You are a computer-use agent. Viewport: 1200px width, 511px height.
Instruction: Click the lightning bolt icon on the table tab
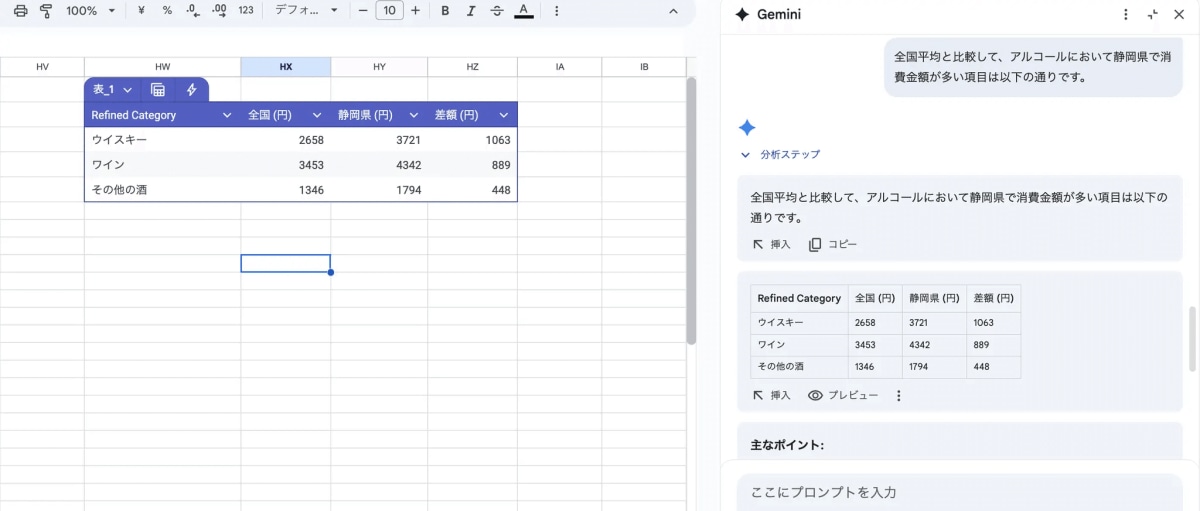click(191, 90)
